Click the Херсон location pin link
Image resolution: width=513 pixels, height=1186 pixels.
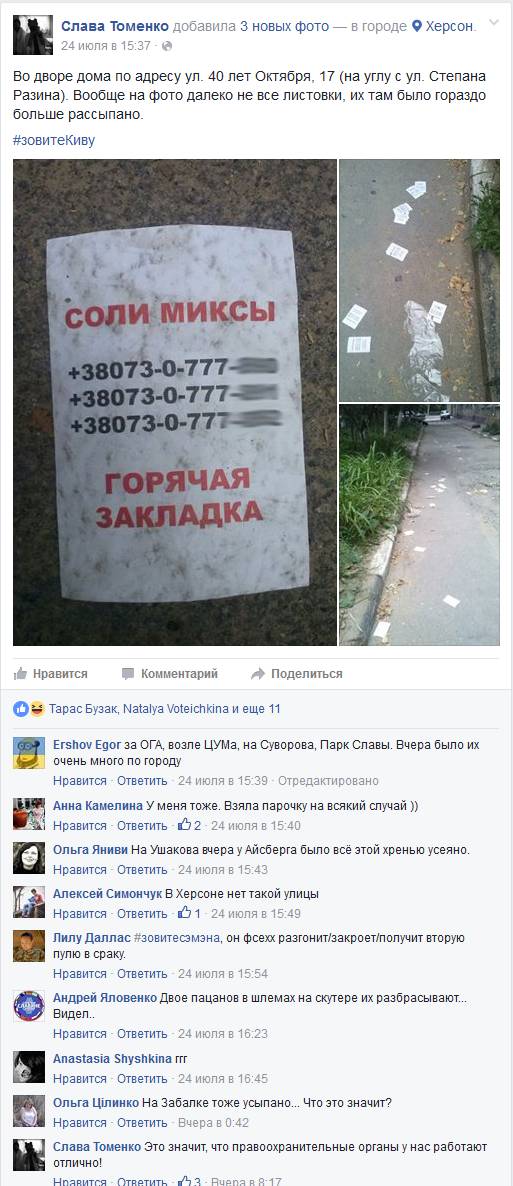443,26
